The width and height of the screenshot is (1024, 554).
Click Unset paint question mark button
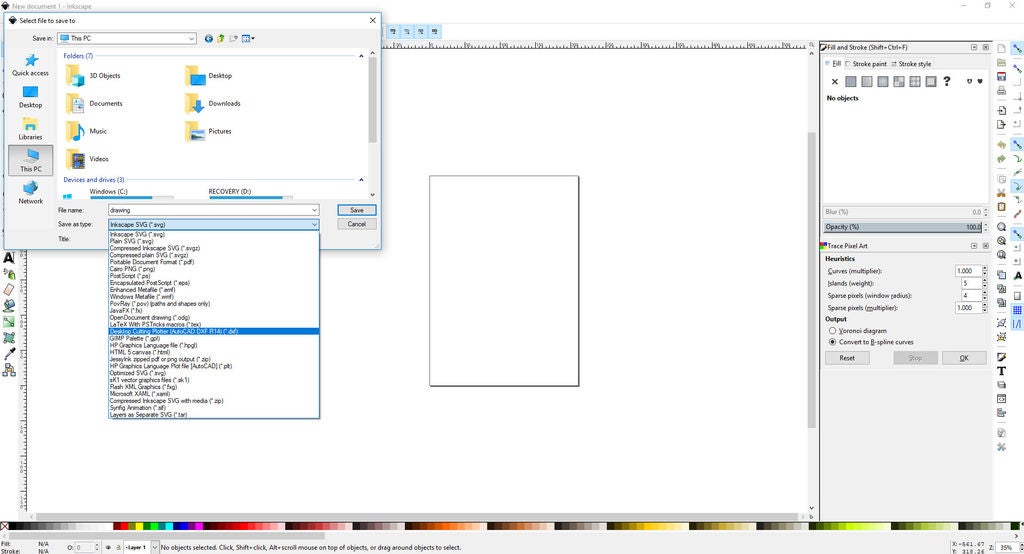(947, 82)
